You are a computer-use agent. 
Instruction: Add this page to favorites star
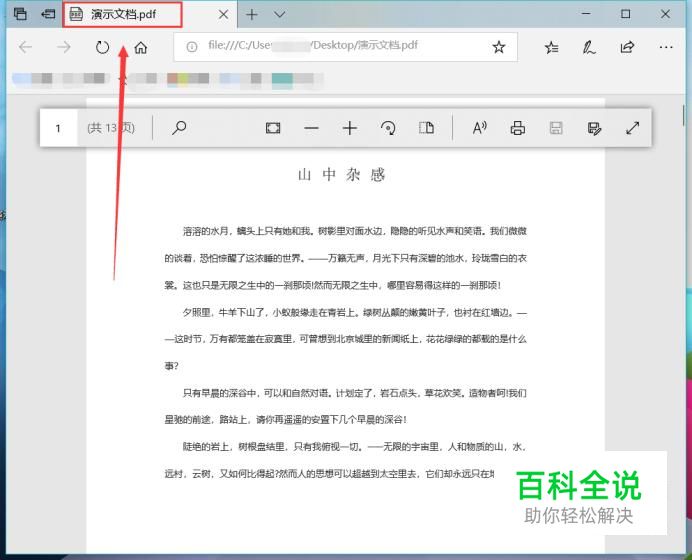[499, 47]
